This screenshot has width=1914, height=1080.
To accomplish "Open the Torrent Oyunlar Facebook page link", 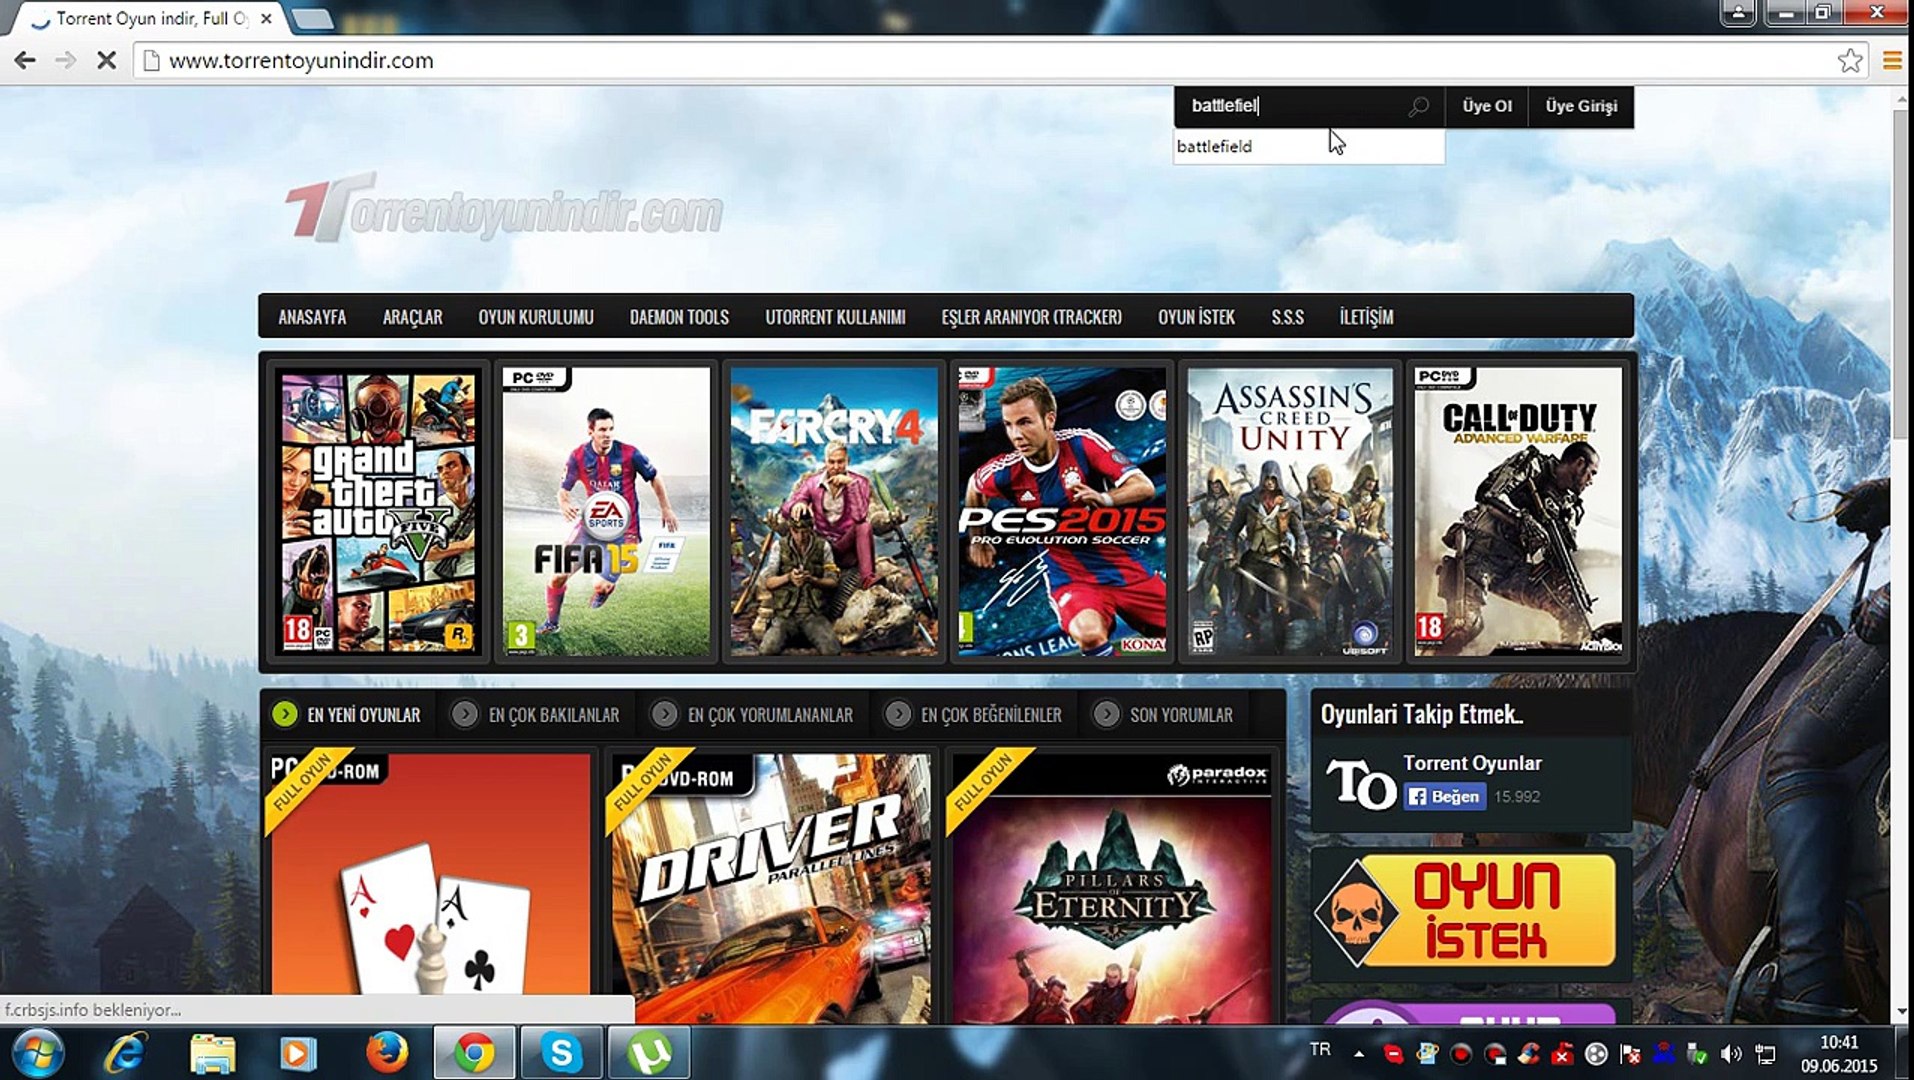I will pos(1472,763).
